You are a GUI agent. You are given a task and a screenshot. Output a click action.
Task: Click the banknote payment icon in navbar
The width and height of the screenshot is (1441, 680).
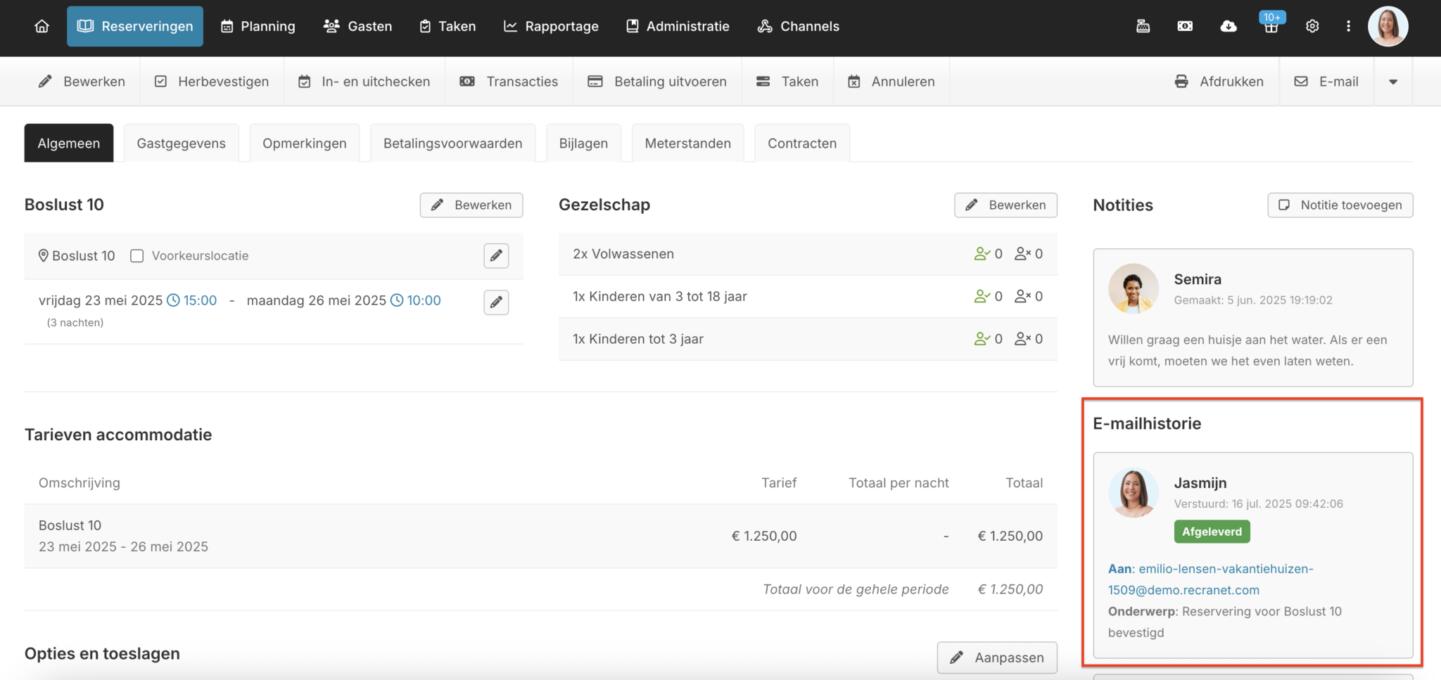pos(1185,27)
